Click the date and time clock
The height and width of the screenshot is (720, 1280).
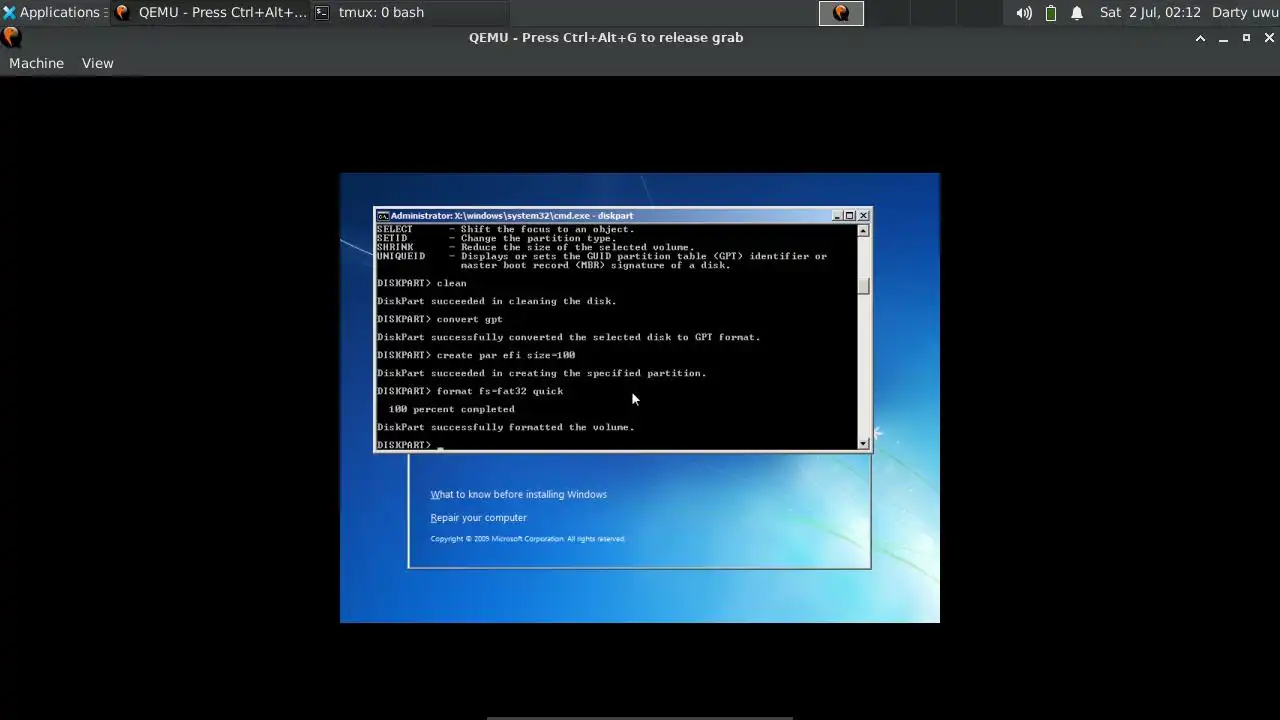click(1150, 12)
